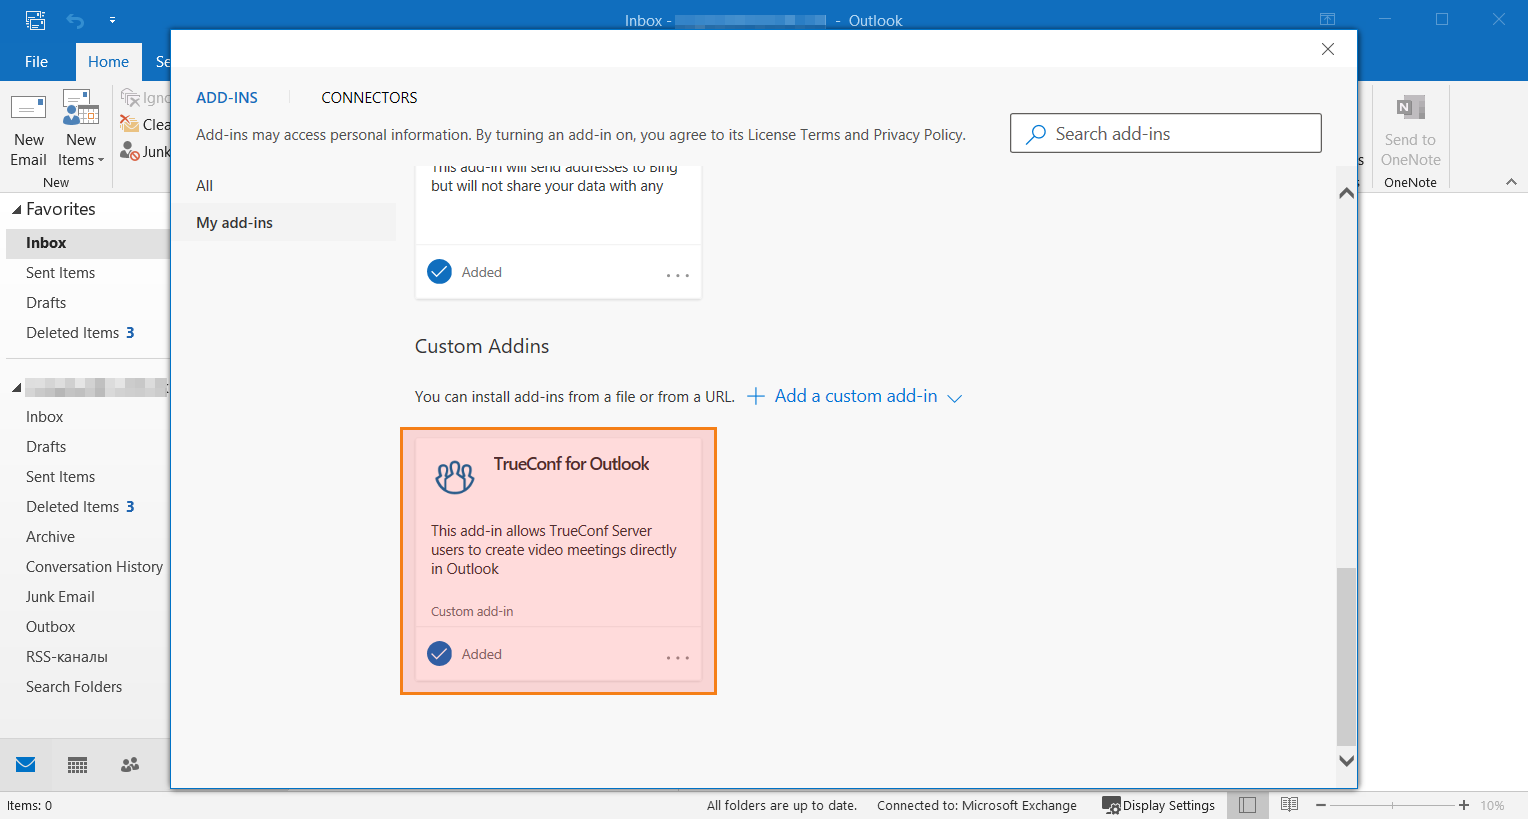The height and width of the screenshot is (819, 1528).
Task: Switch to the CONNECTORS tab
Action: (369, 98)
